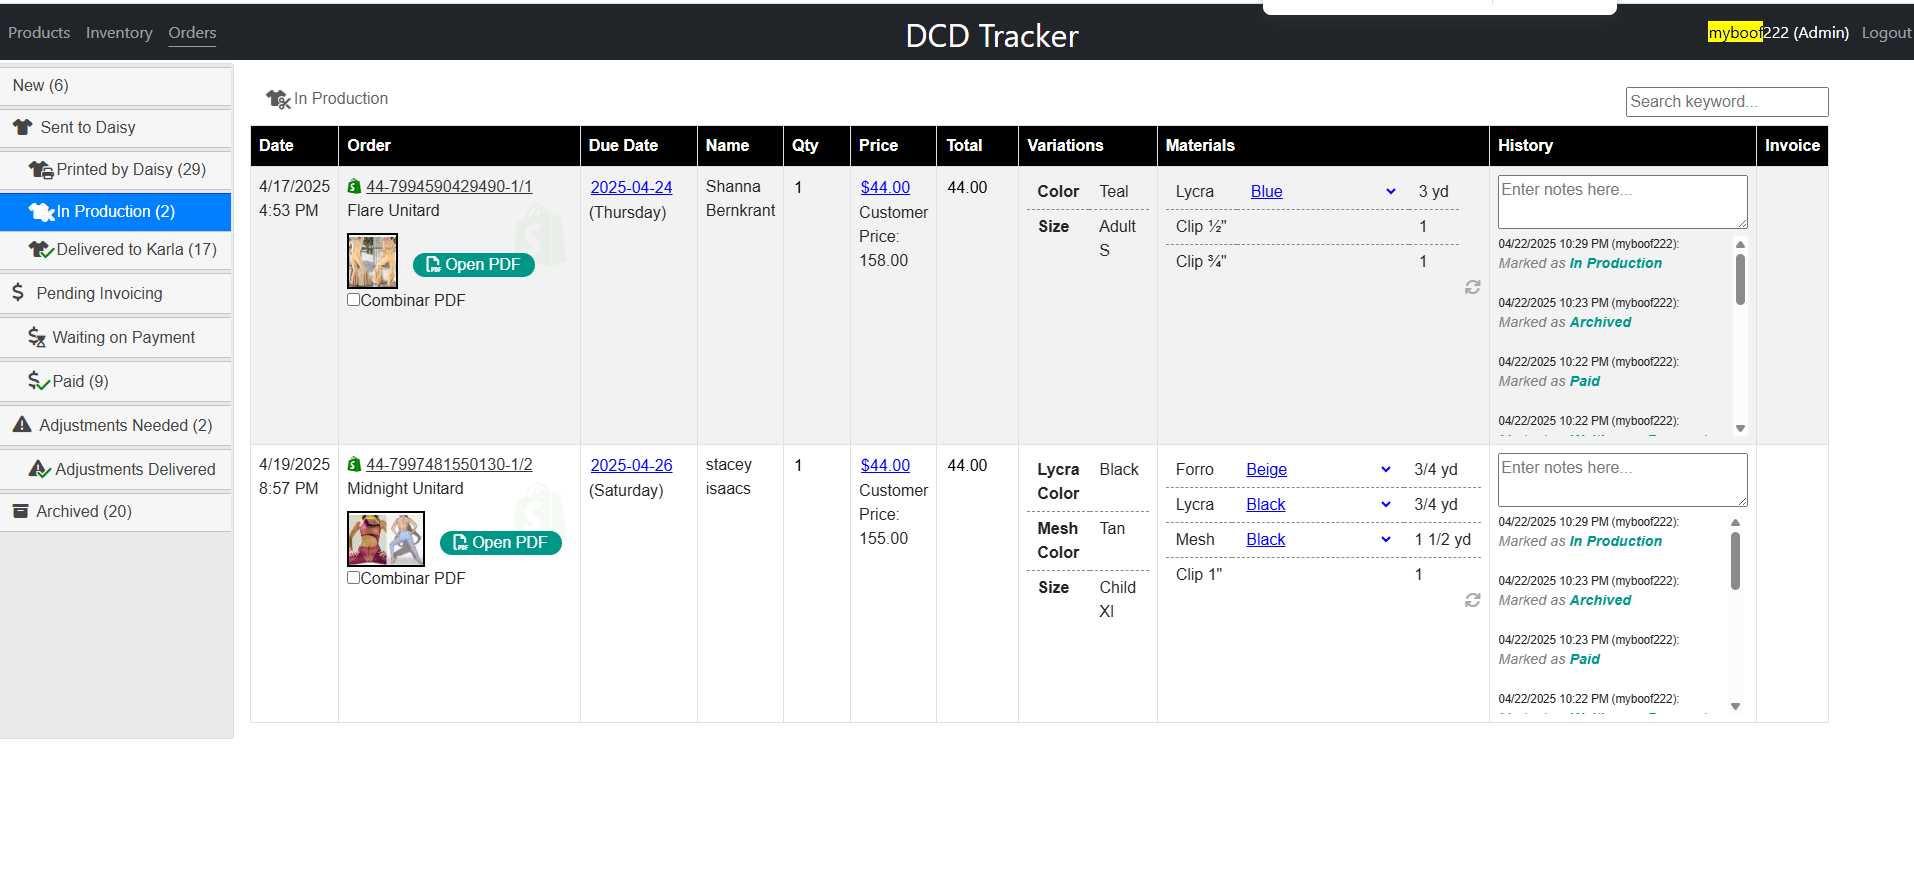The width and height of the screenshot is (1914, 894).
Task: Open the Lycra Blue color dropdown
Action: tap(1390, 192)
